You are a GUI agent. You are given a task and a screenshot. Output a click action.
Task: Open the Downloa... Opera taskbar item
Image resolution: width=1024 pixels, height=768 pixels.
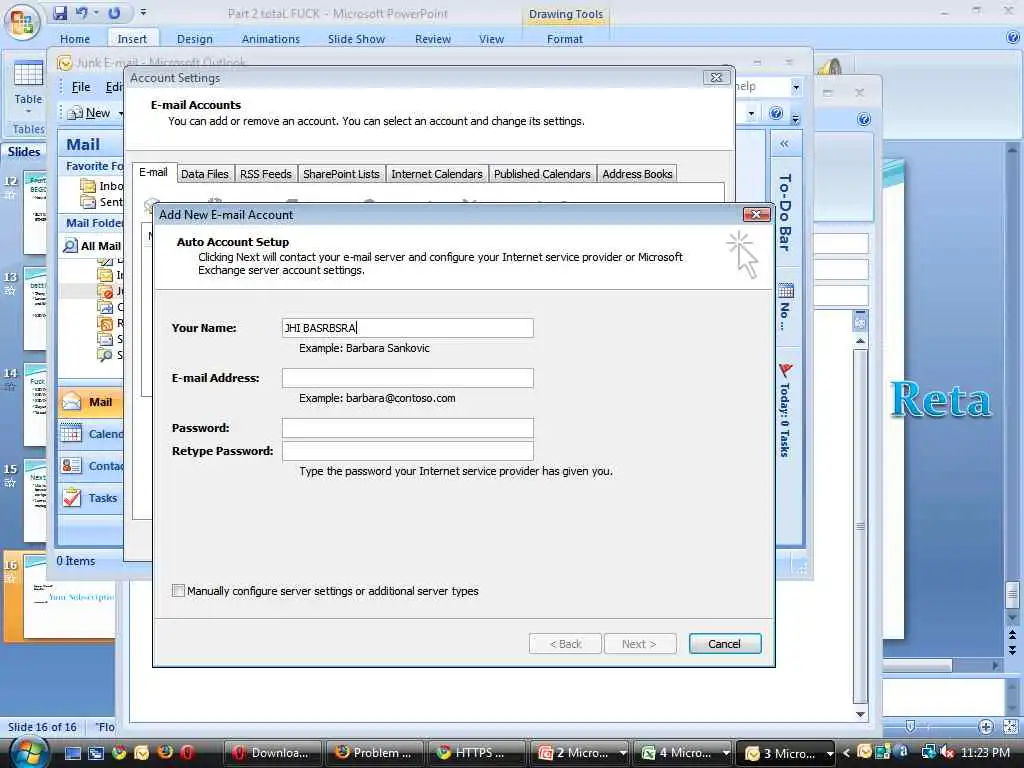tap(273, 753)
